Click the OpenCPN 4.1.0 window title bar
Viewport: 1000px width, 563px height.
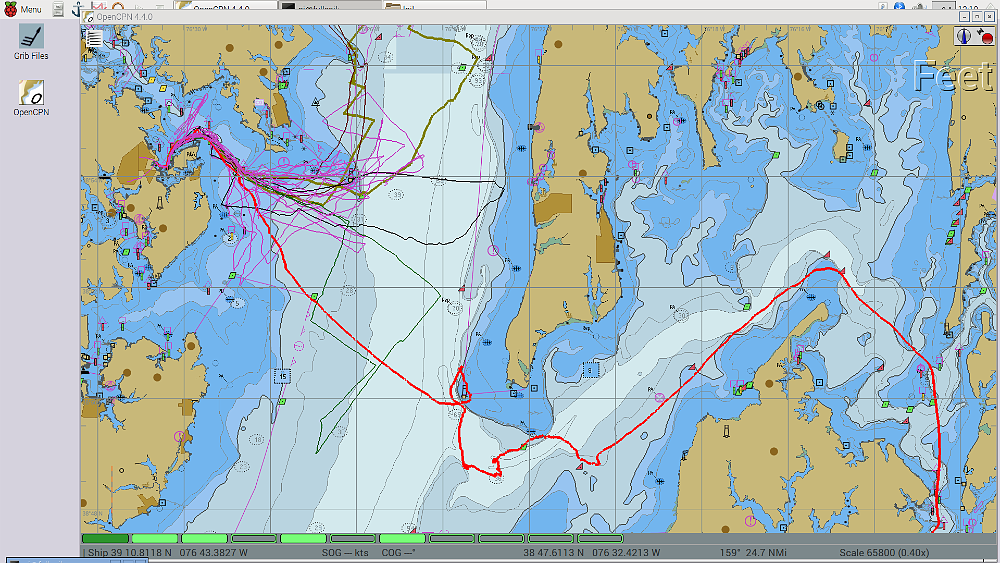click(500, 18)
